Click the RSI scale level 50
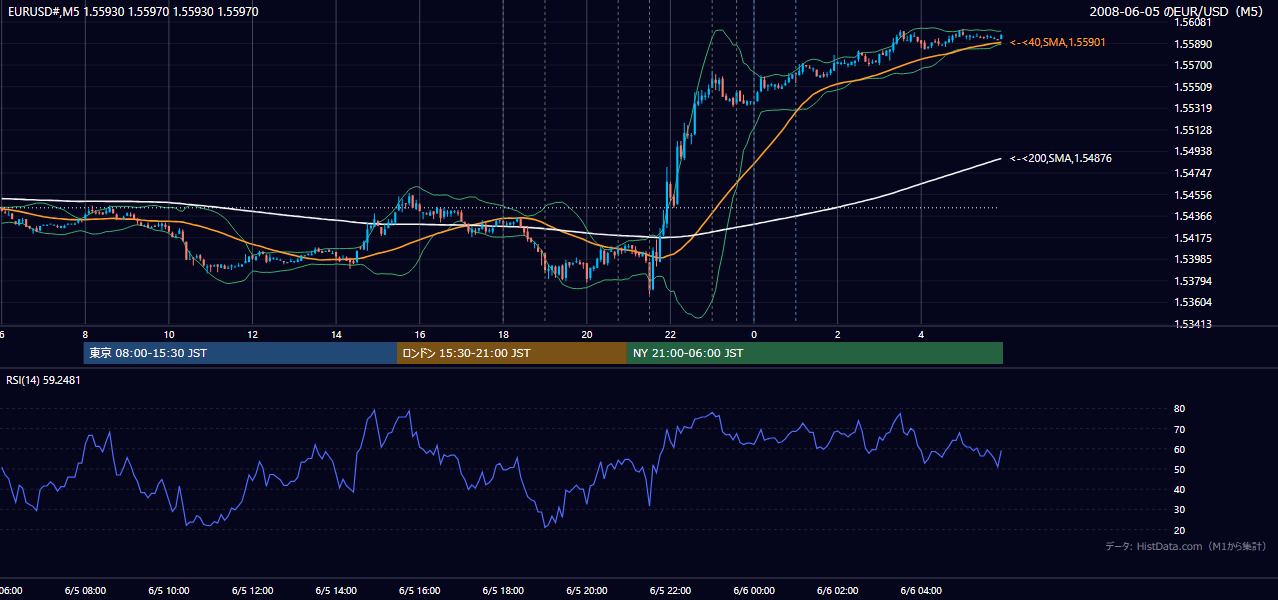 click(1179, 469)
